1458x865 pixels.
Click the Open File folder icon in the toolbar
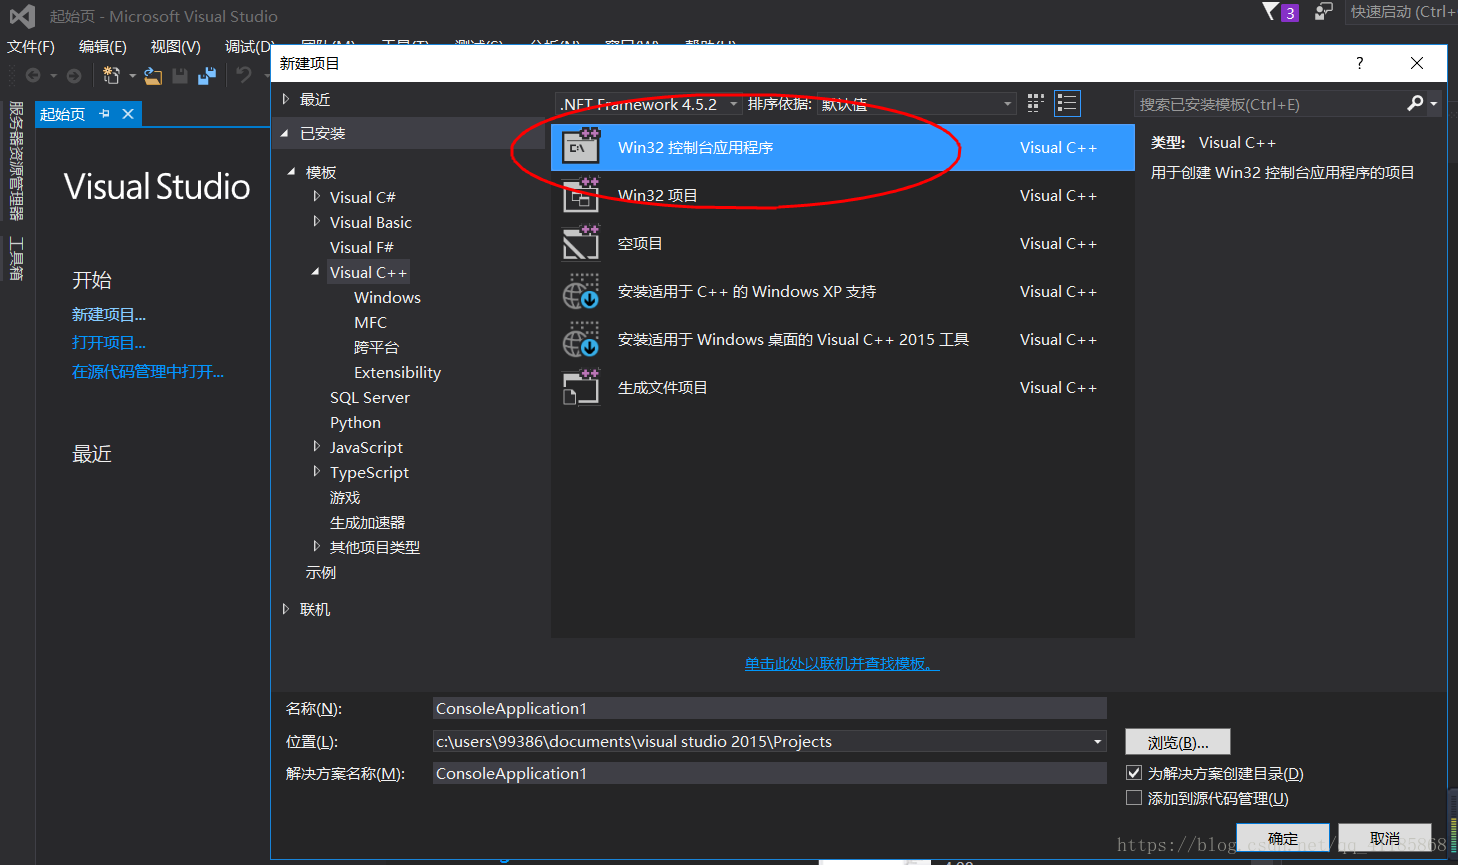[x=153, y=75]
